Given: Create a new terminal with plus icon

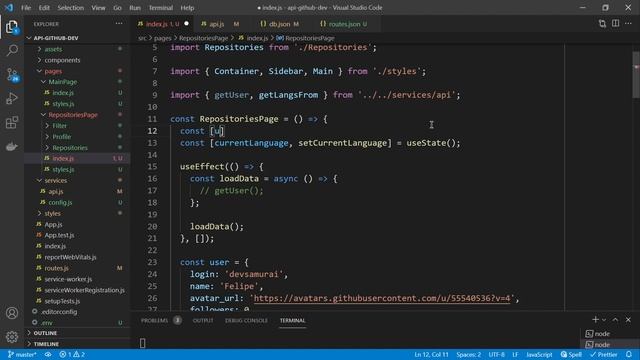Looking at the screenshot, I should [595, 320].
